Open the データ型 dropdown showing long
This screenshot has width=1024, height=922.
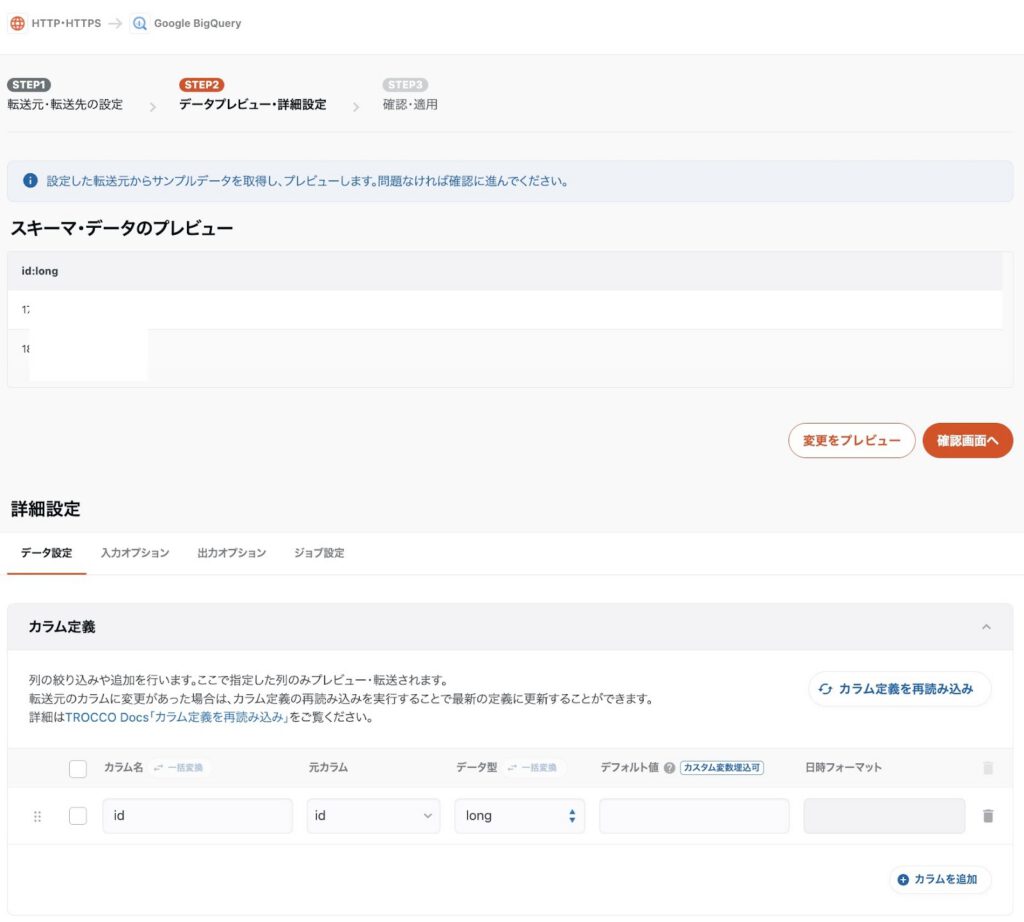point(520,816)
